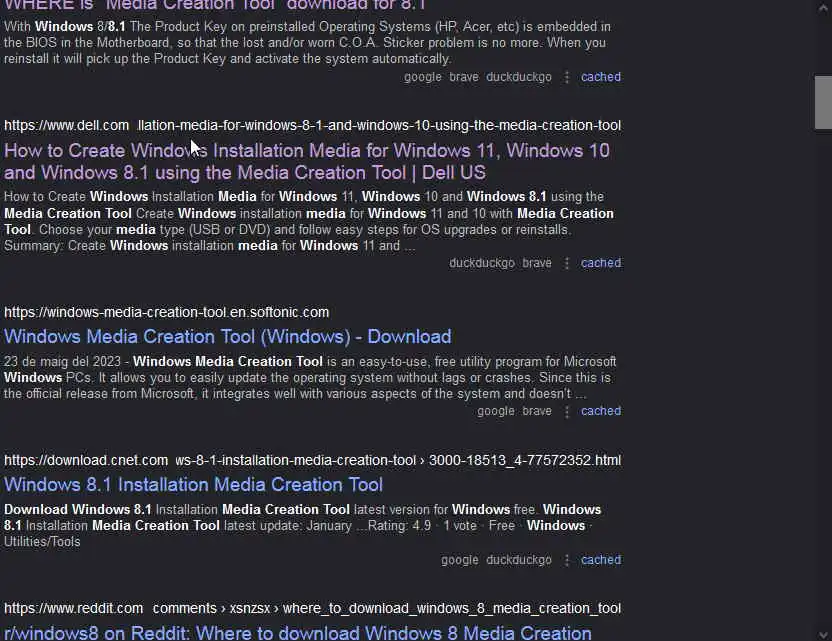Open the 'WHERE is Media Creation Tool' result title
The height and width of the screenshot is (641, 832).
coord(215,5)
